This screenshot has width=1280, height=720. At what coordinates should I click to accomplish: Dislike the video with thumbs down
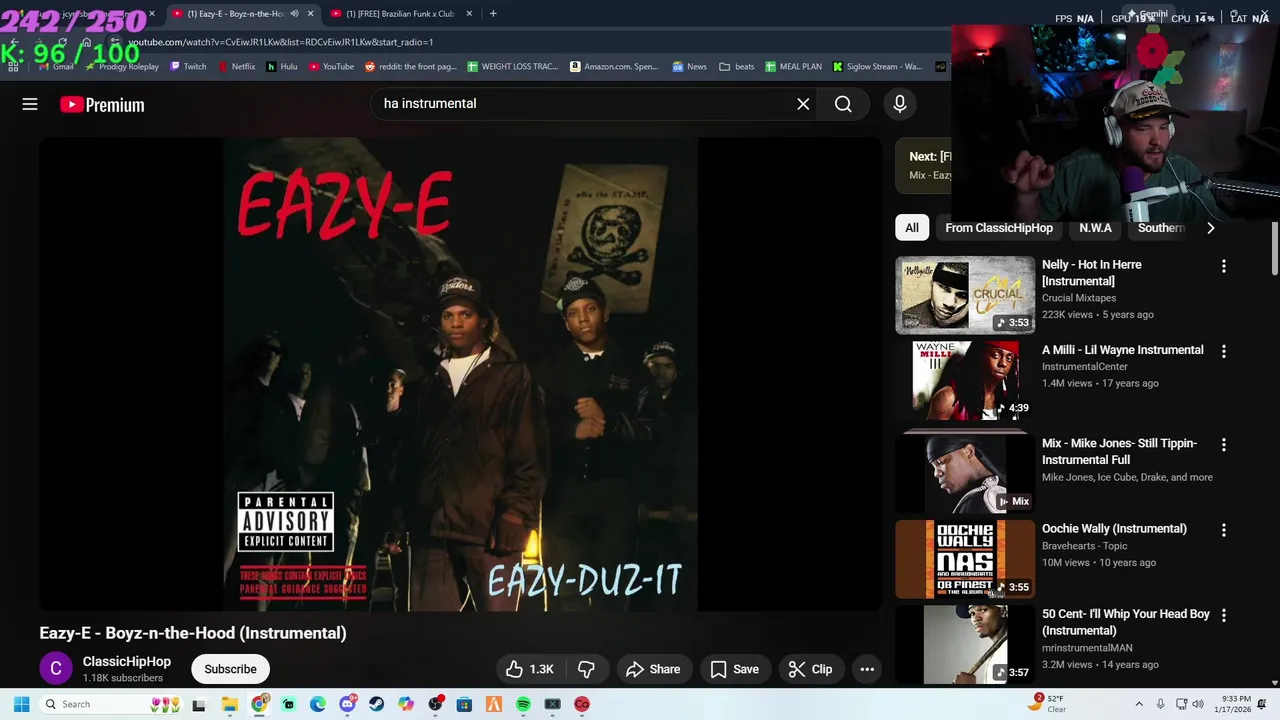(586, 669)
